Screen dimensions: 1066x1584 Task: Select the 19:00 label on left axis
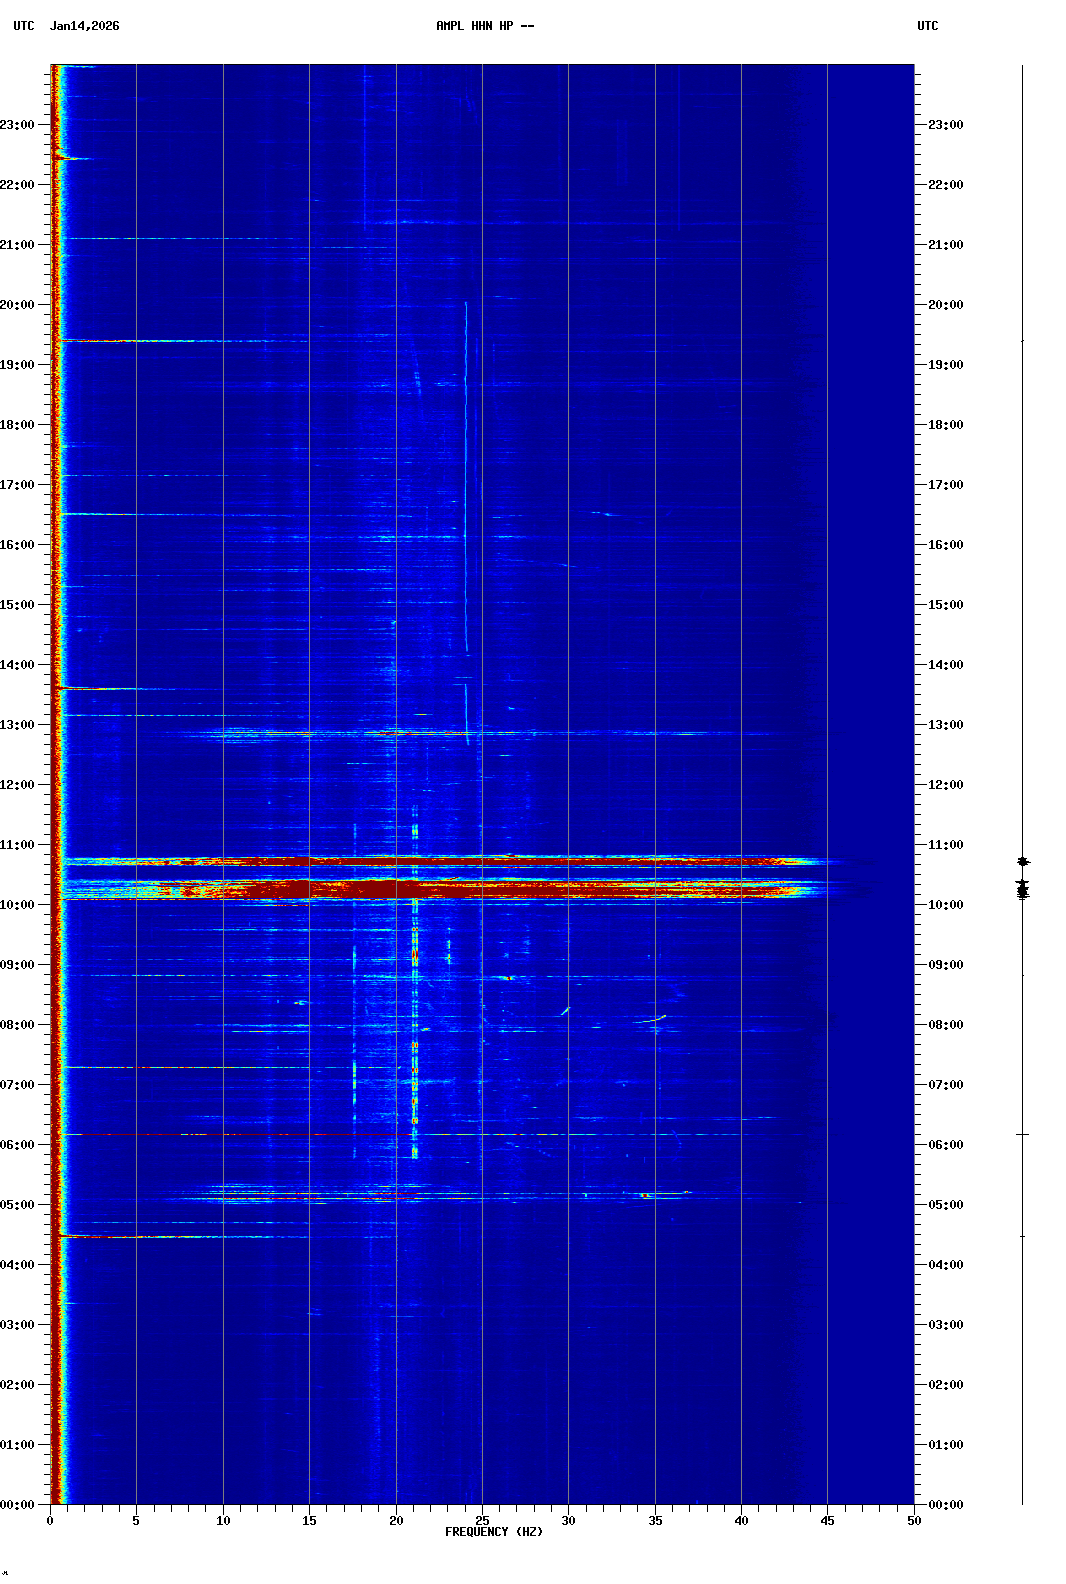[18, 365]
